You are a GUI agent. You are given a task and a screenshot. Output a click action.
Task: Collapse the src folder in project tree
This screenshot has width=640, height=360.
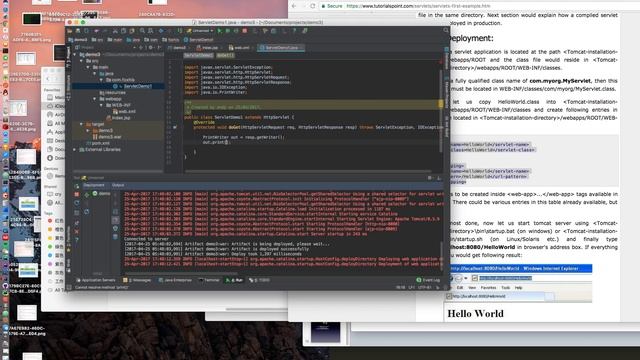[x=81, y=61]
